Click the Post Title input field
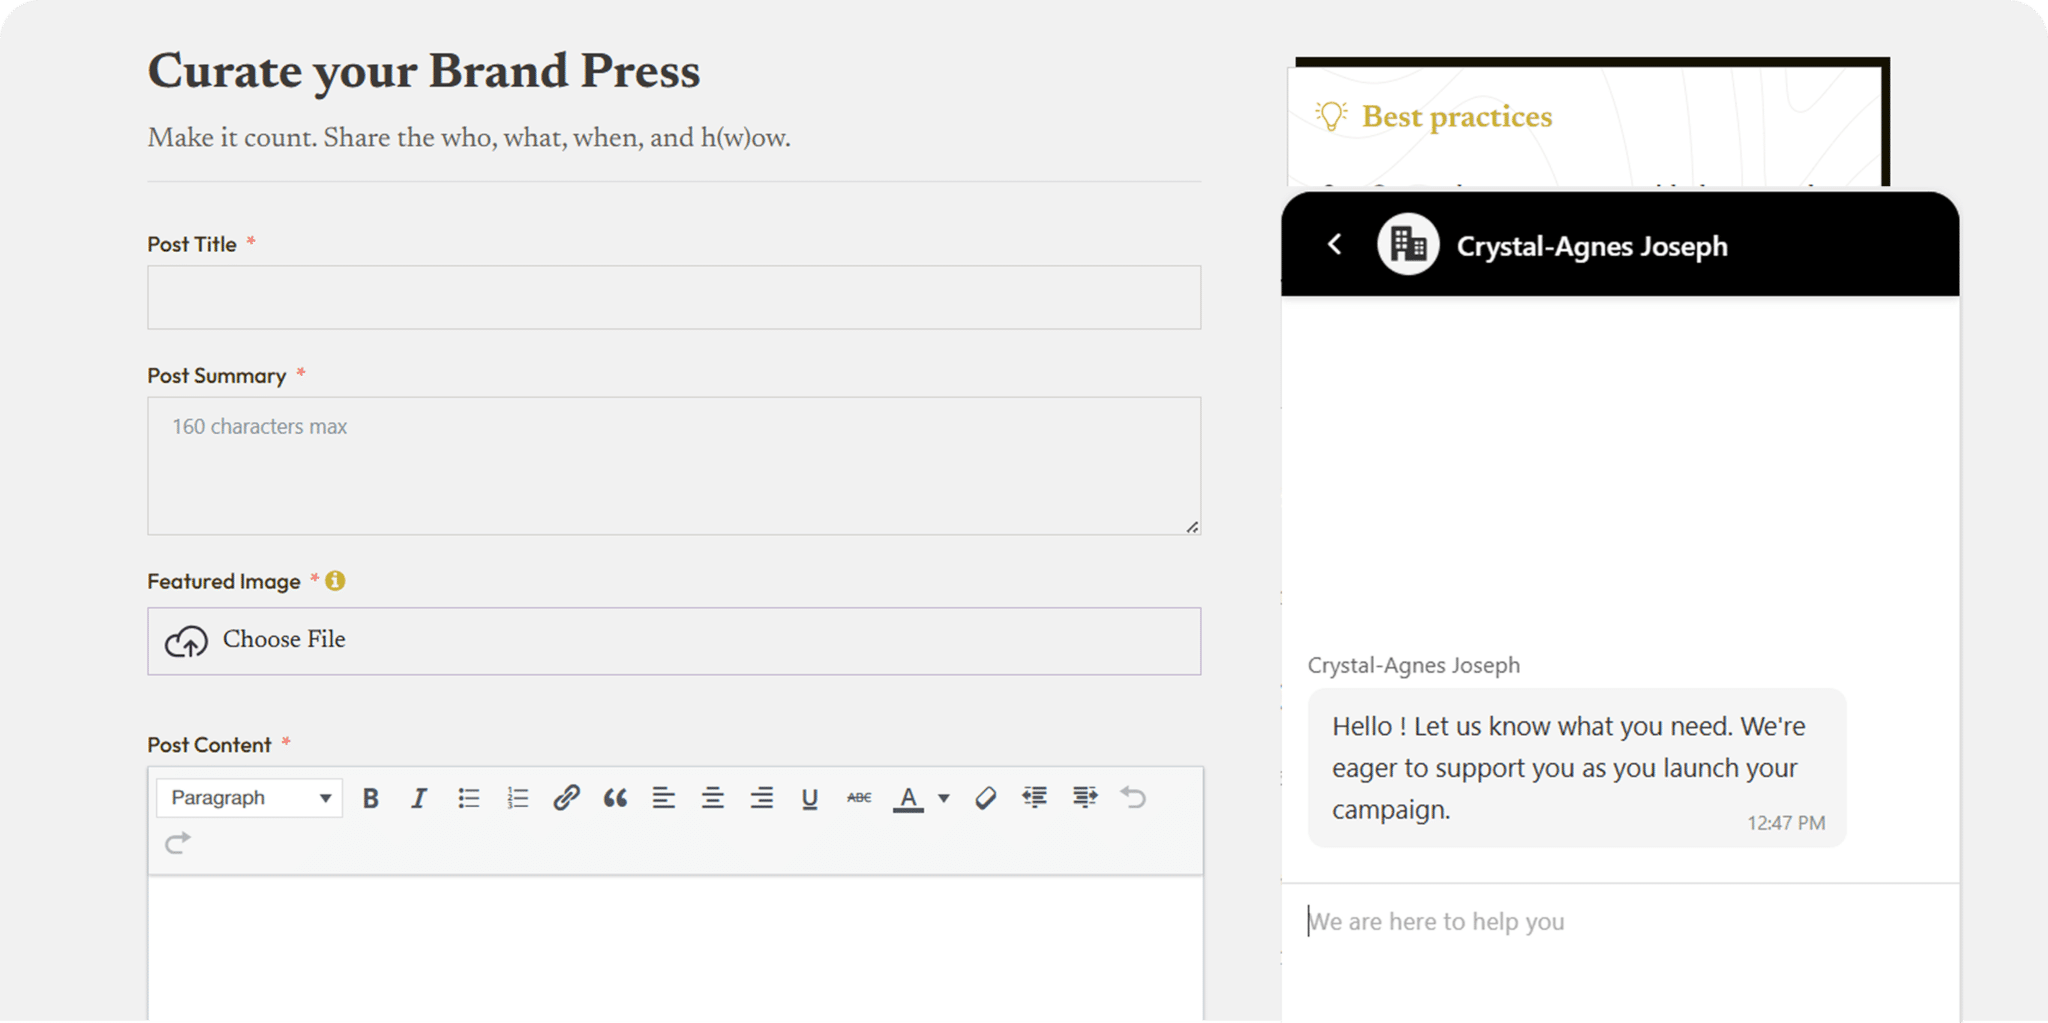This screenshot has width=2048, height=1023. point(673,297)
